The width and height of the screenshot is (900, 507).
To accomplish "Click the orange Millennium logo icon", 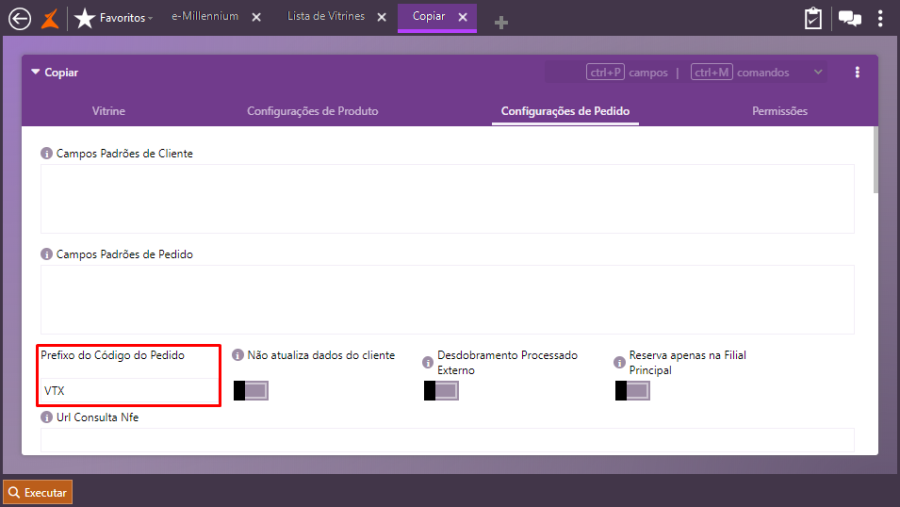I will 51,18.
